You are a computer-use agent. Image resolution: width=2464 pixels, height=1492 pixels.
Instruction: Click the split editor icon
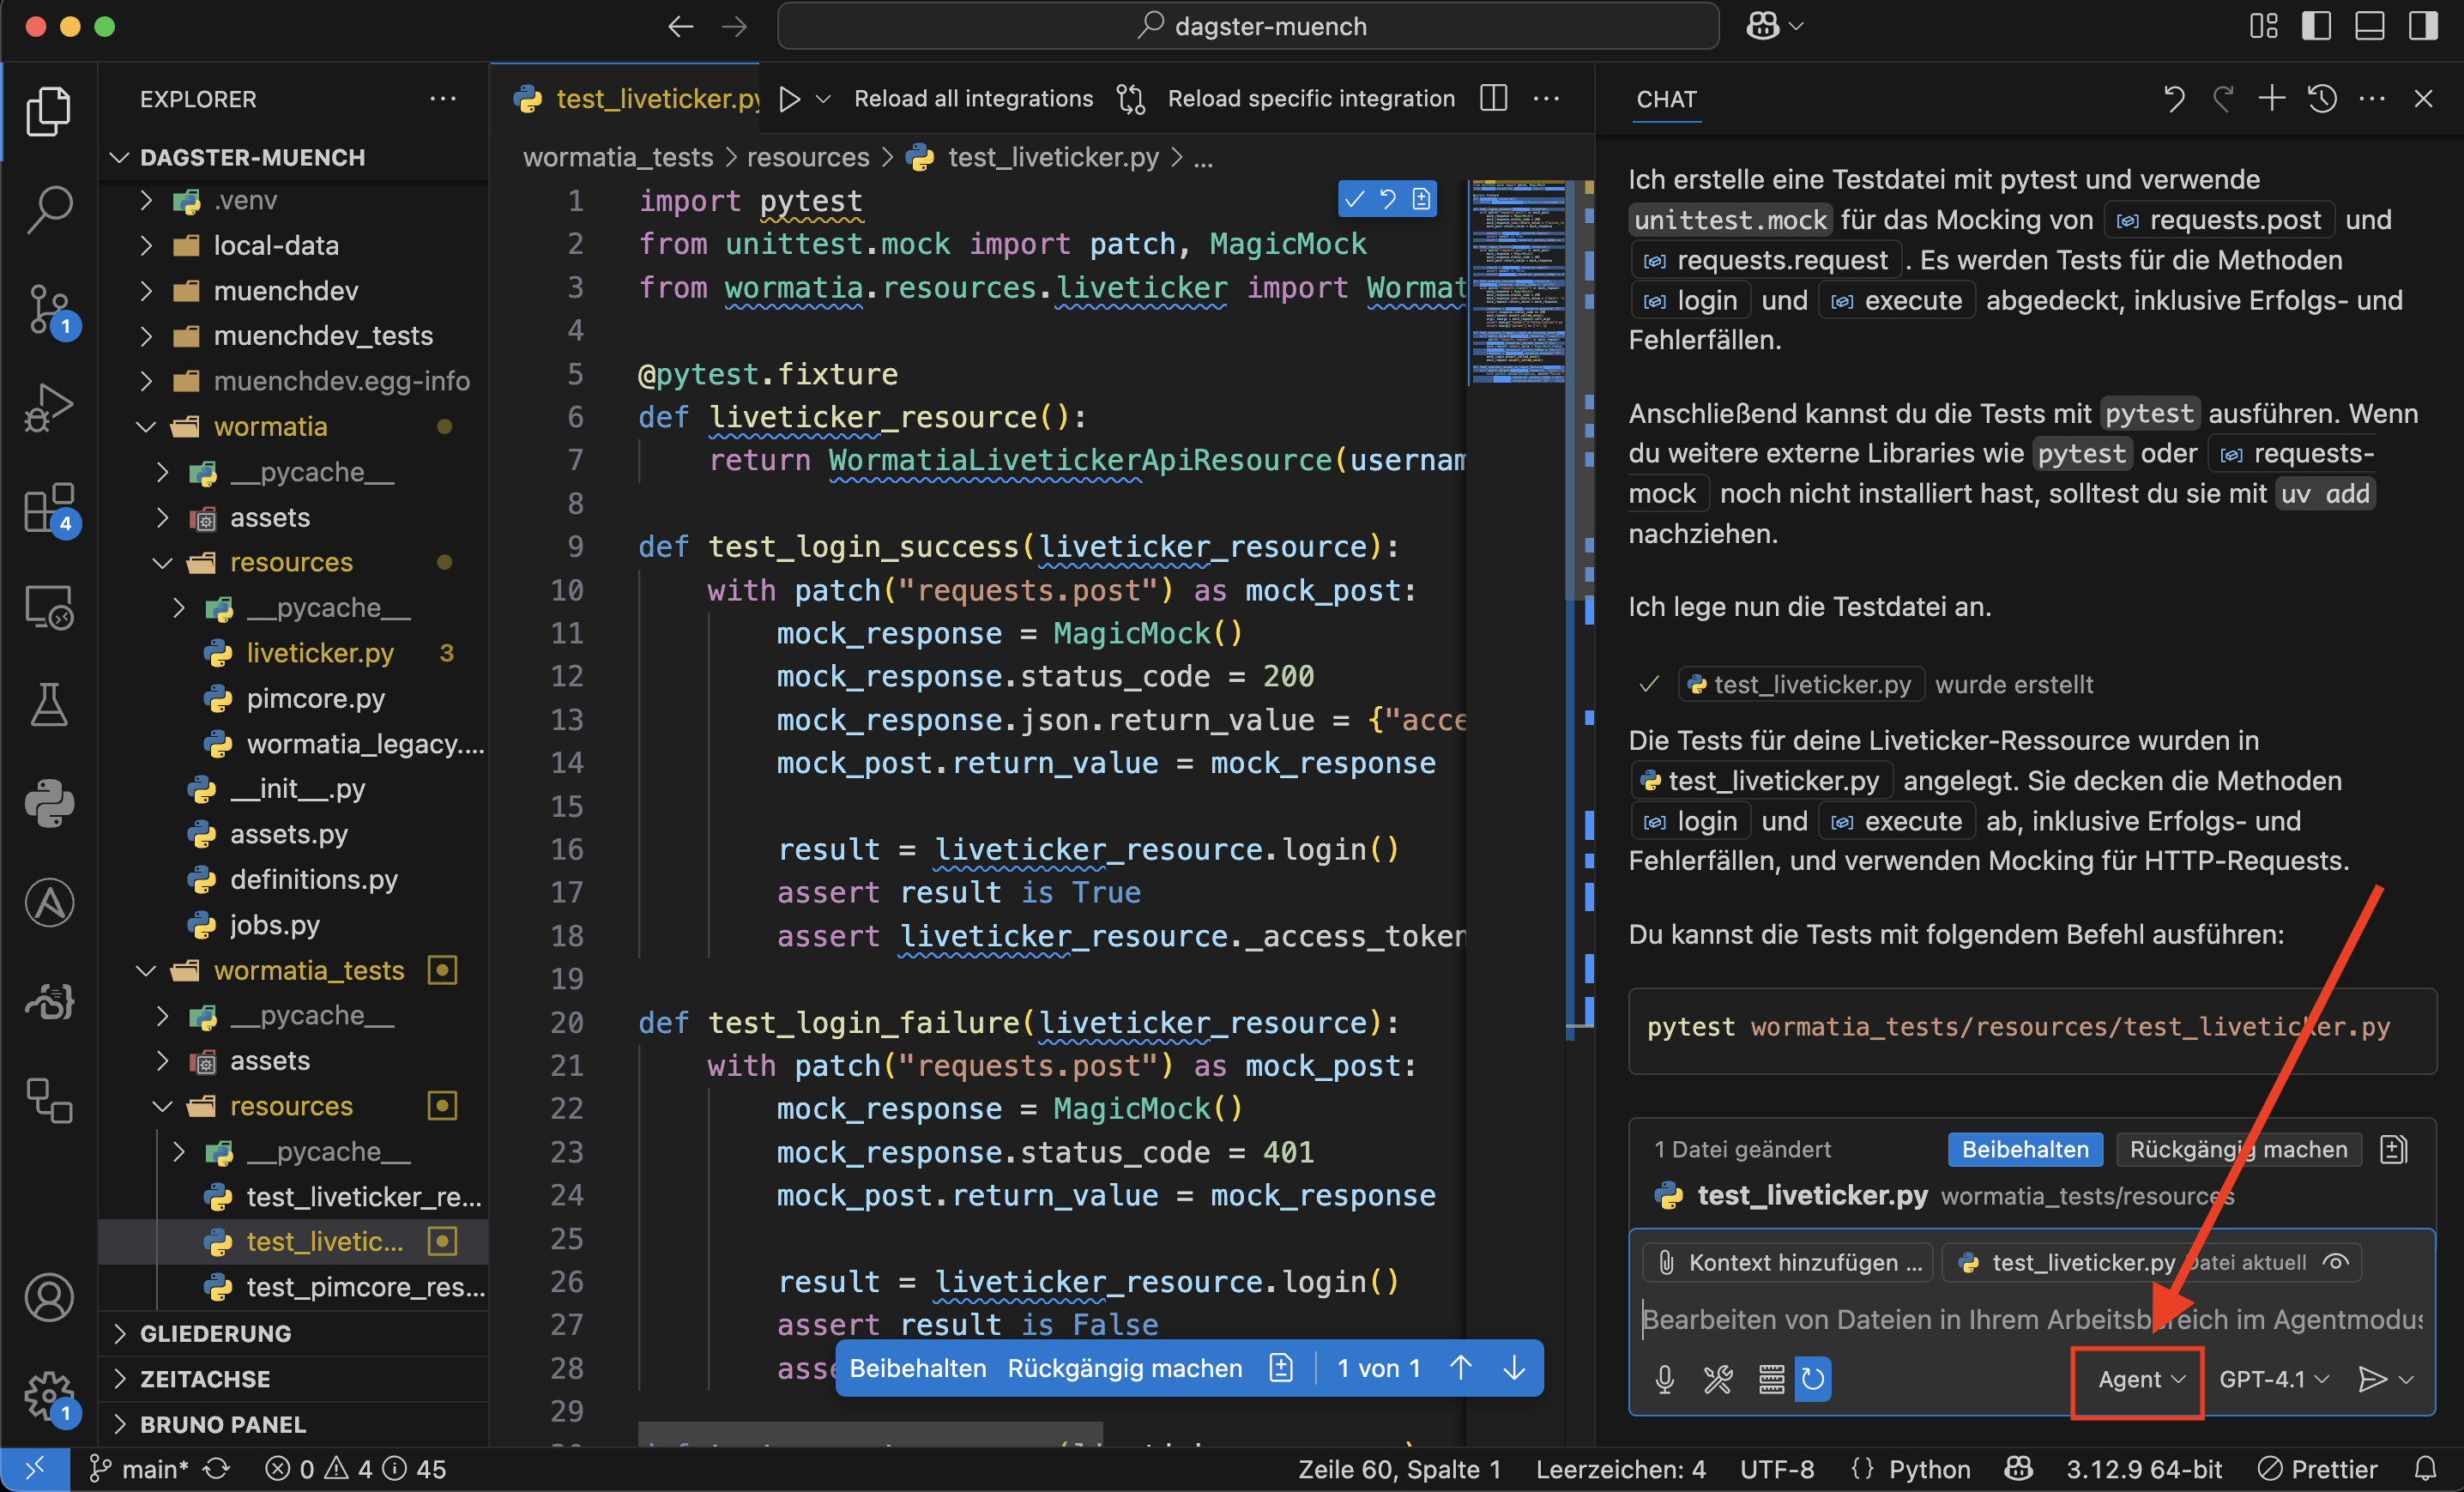pos(1493,98)
